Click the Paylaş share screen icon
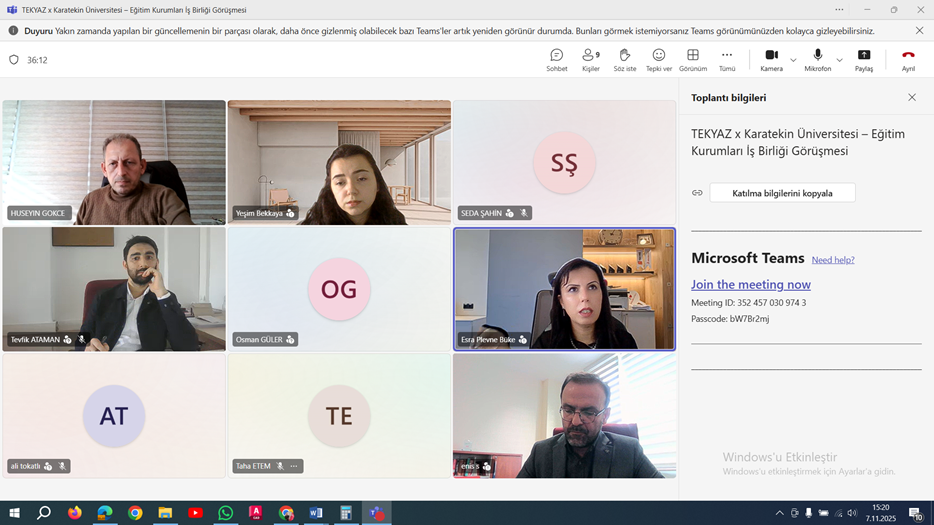Image resolution: width=934 pixels, height=525 pixels. click(863, 59)
